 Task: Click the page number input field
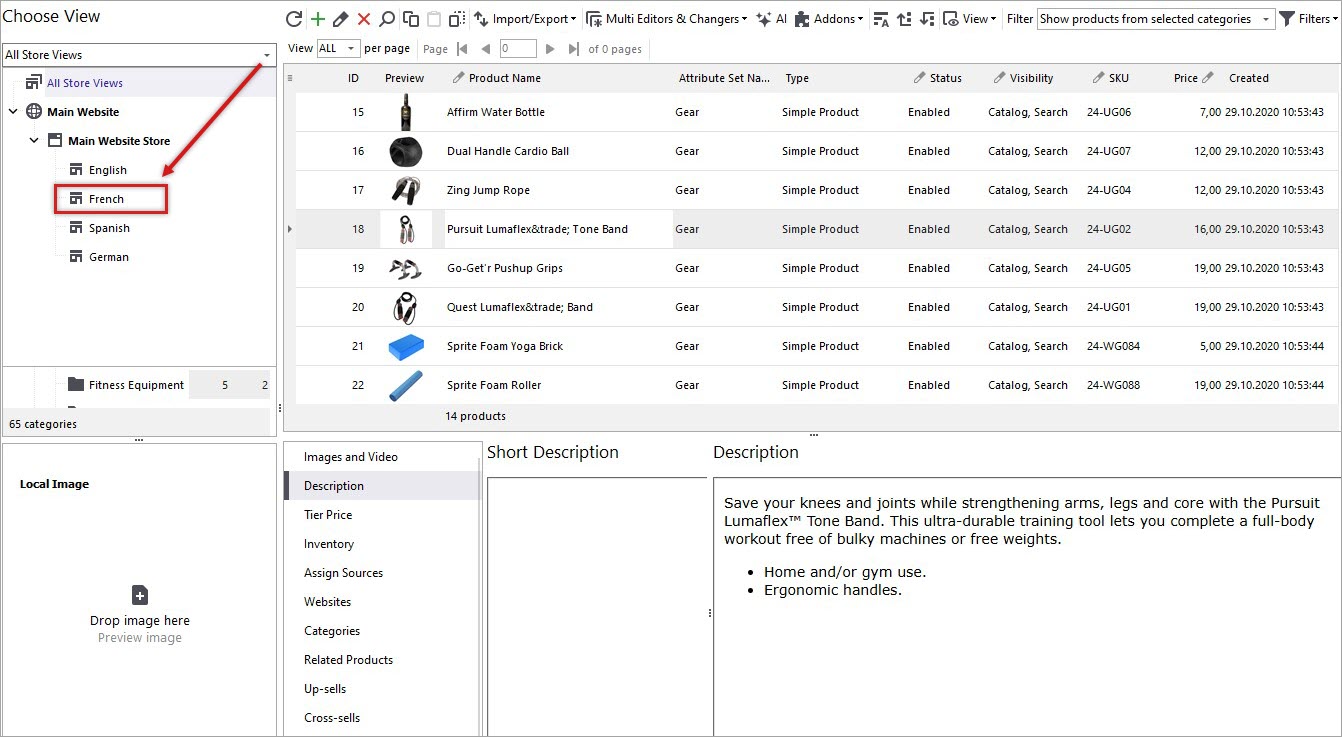pyautogui.click(x=517, y=47)
